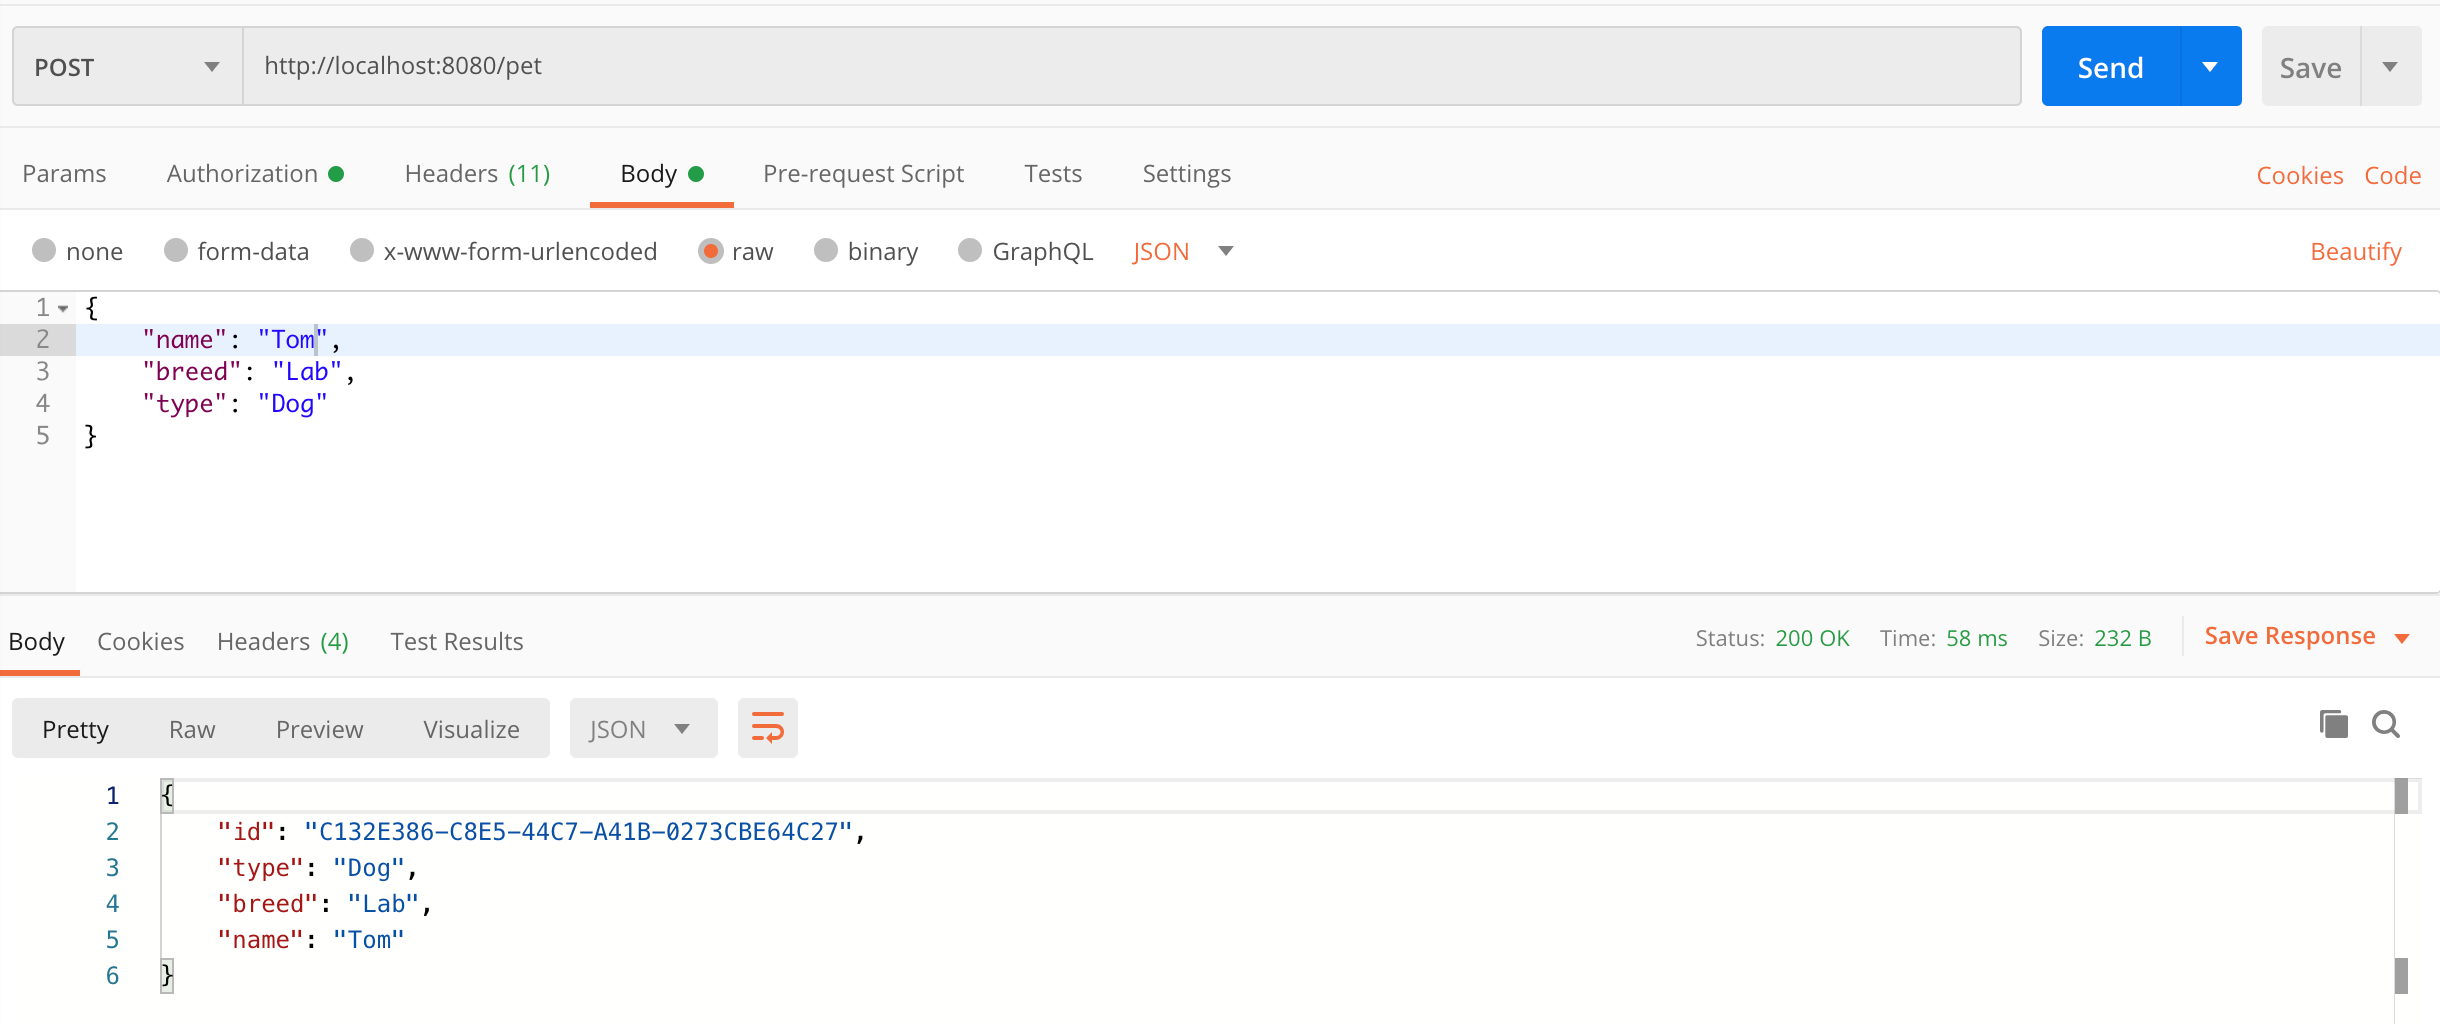This screenshot has width=2440, height=1024.
Task: Open the Pre-request Script tab
Action: tap(863, 173)
